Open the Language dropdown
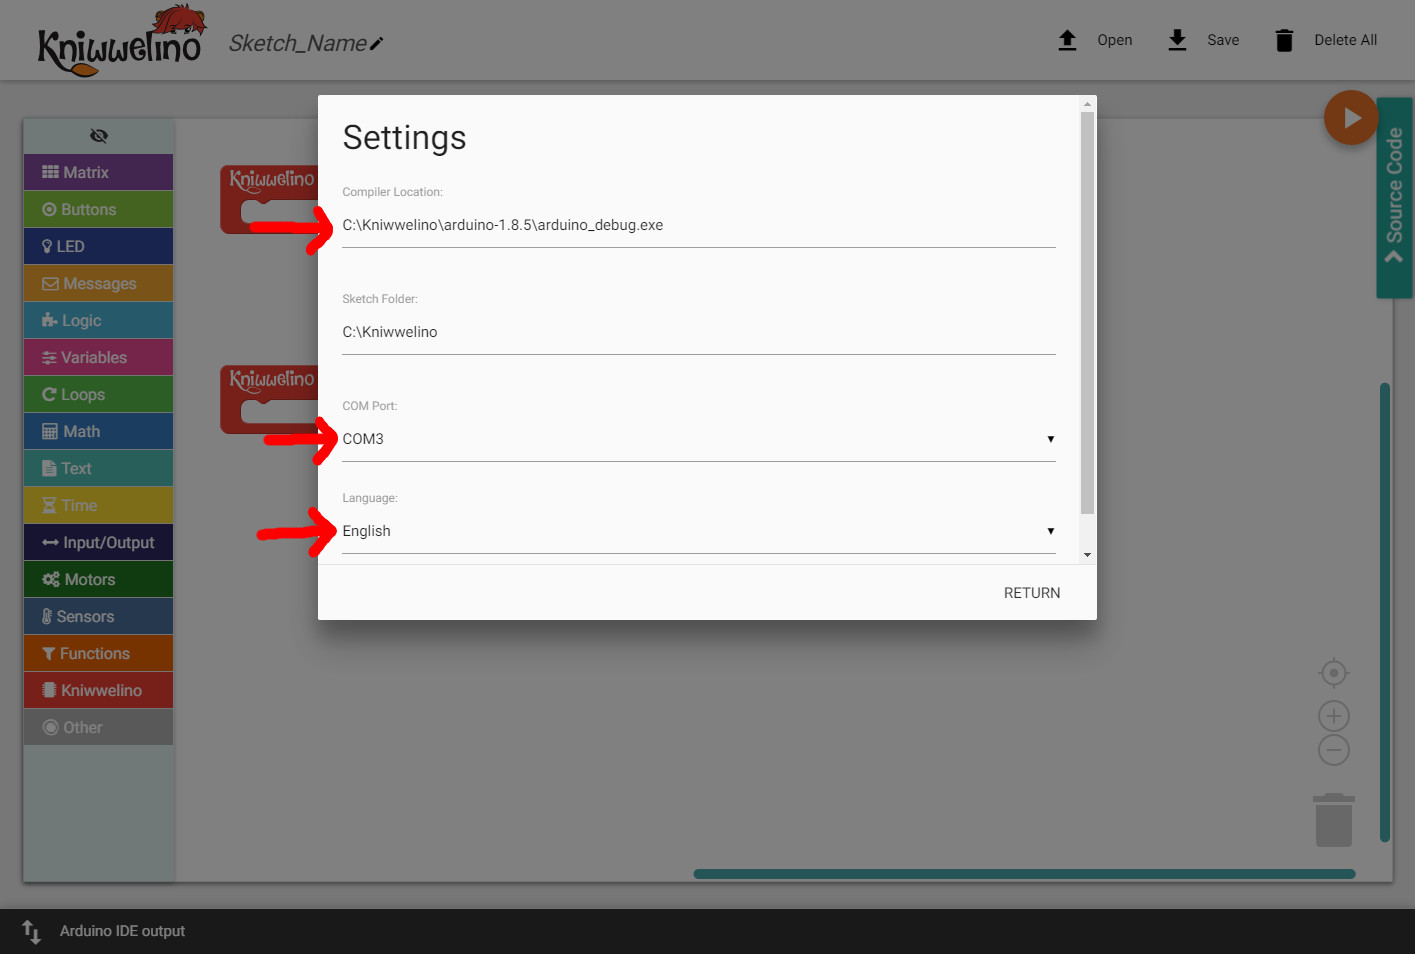The width and height of the screenshot is (1415, 954). click(699, 531)
